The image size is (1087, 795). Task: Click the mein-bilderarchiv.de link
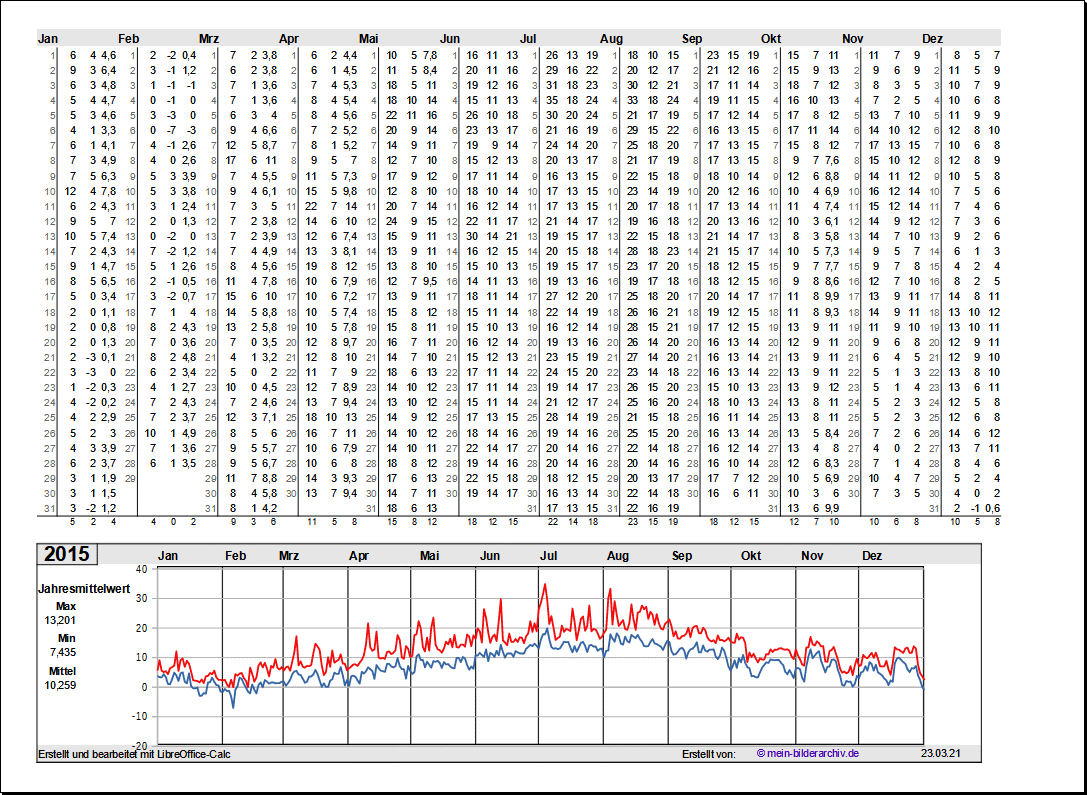[x=808, y=753]
